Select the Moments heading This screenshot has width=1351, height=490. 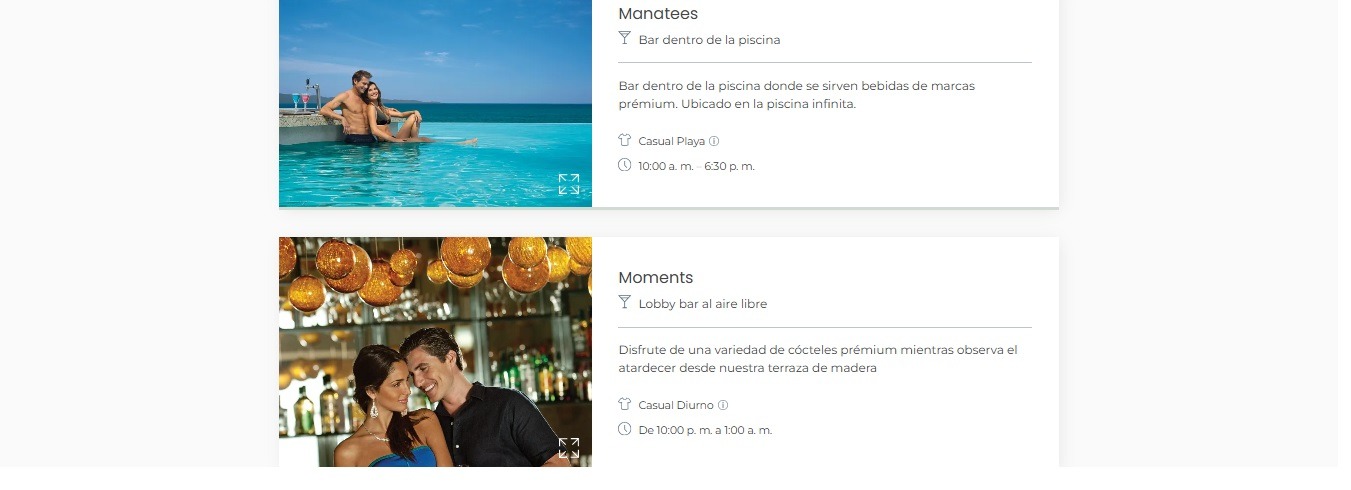pos(656,278)
